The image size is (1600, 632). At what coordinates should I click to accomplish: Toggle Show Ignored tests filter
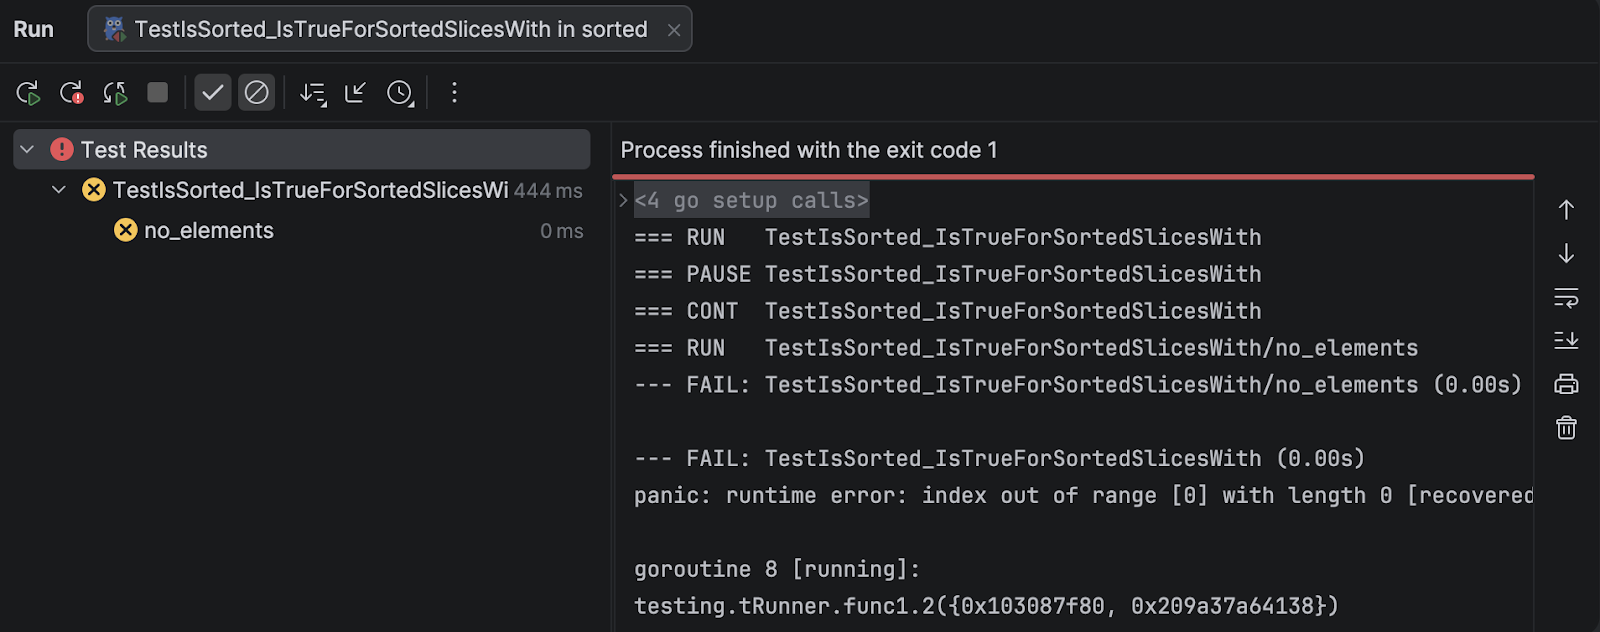click(257, 93)
